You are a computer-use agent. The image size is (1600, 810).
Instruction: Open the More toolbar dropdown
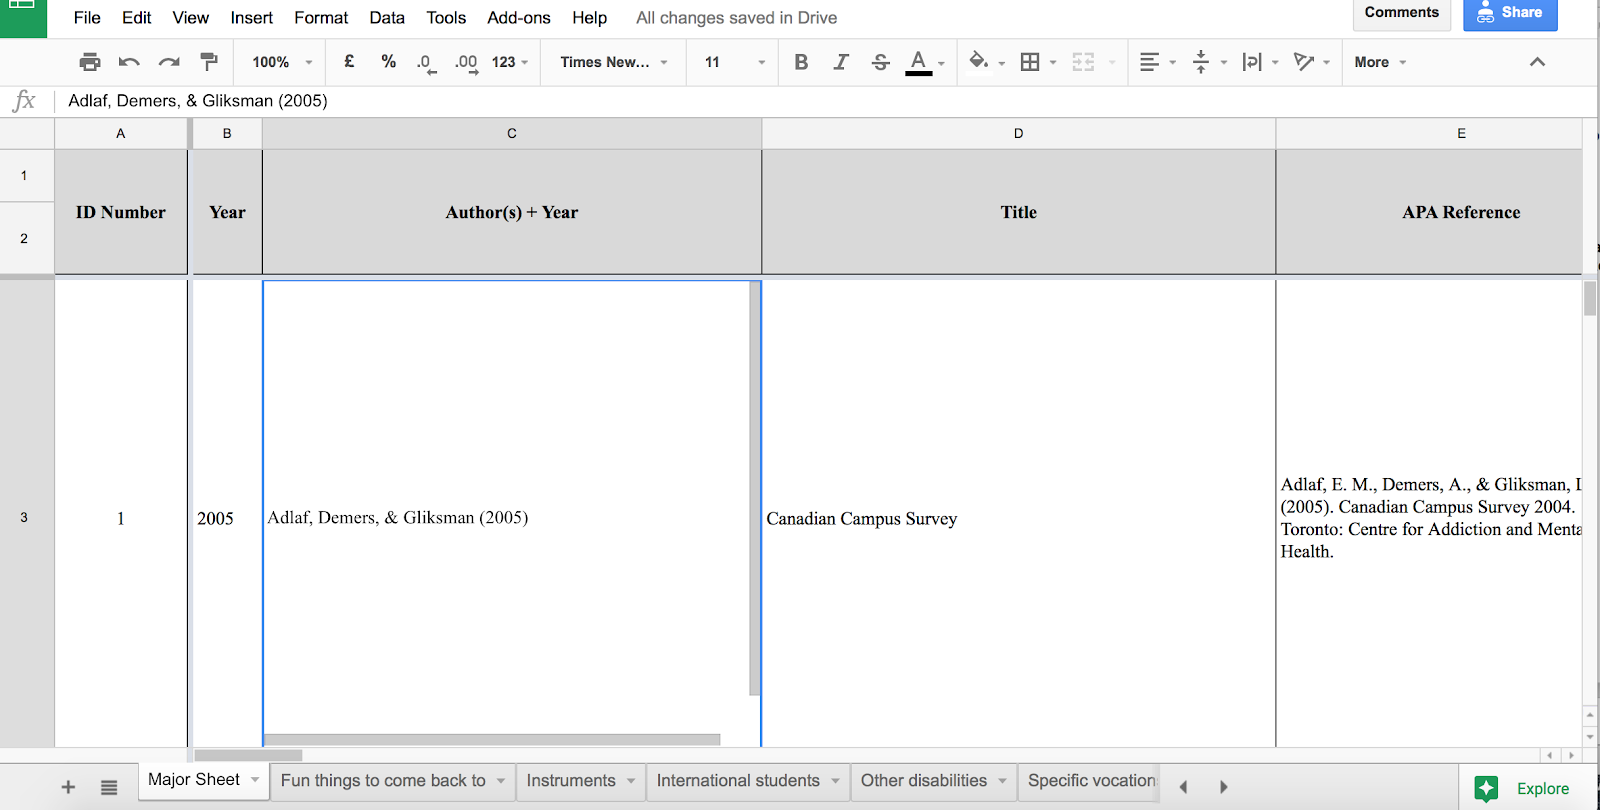click(1380, 62)
